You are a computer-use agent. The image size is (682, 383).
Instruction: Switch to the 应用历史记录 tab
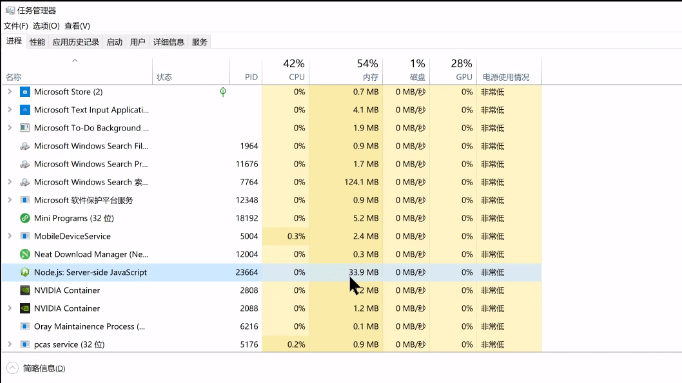(x=76, y=42)
